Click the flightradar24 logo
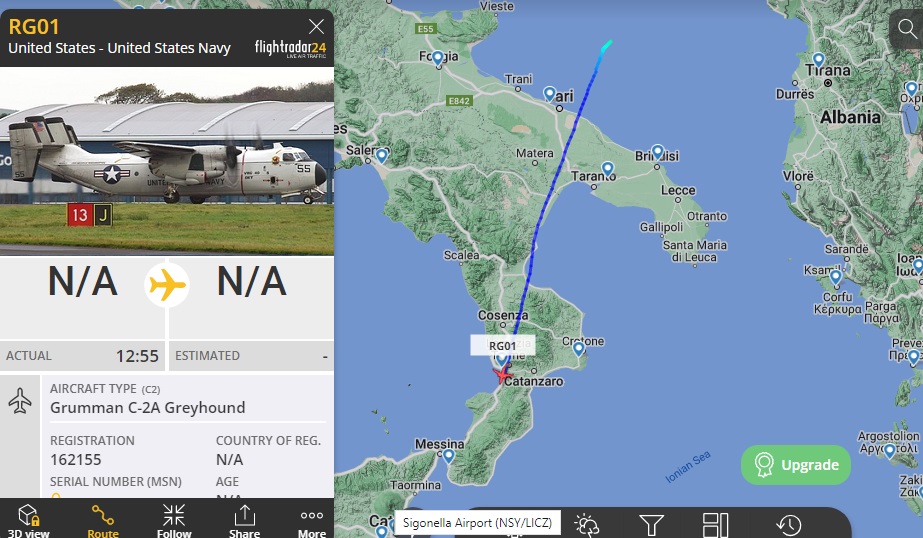The width and height of the screenshot is (923, 538). pos(290,48)
